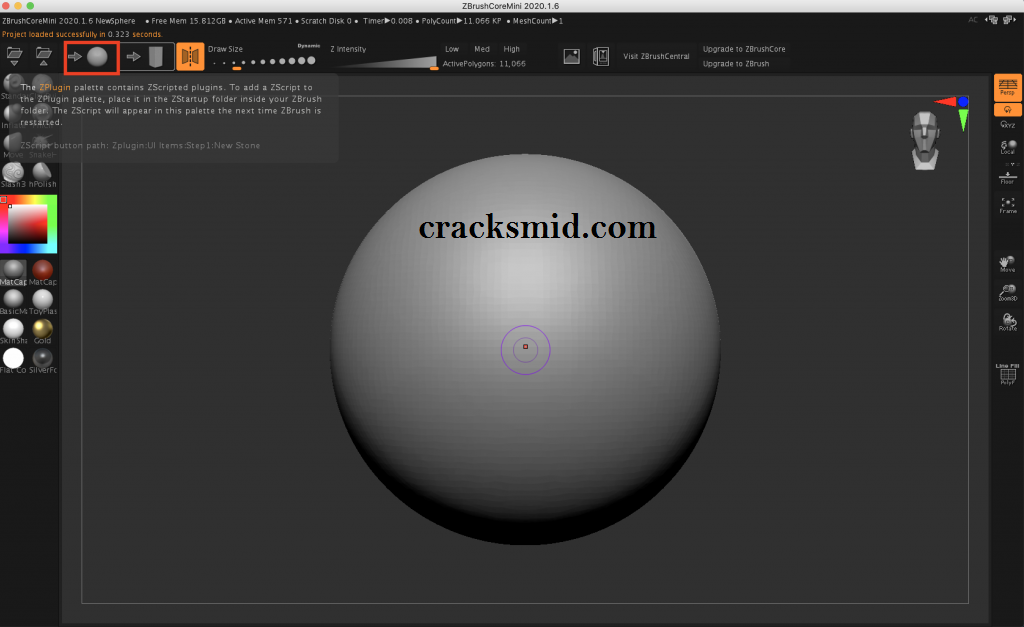Apply the Gold material
The image size is (1024, 627).
(x=42, y=331)
